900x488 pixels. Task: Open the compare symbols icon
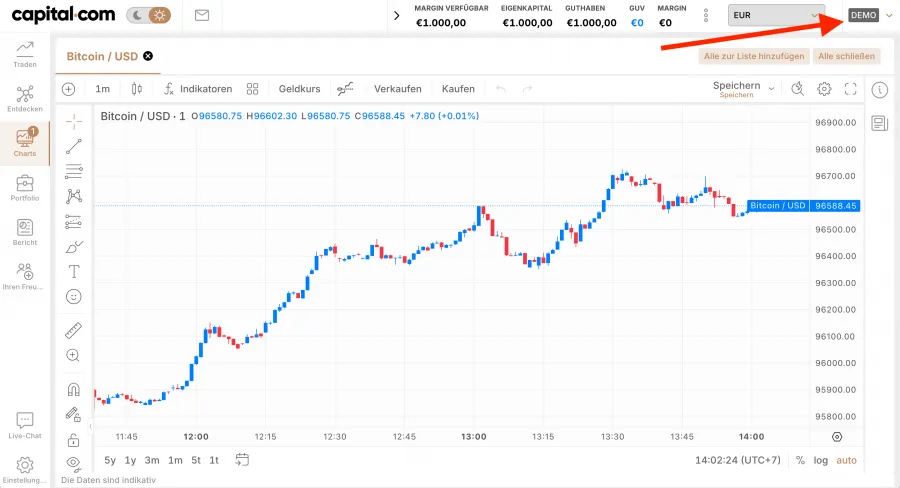[x=345, y=89]
